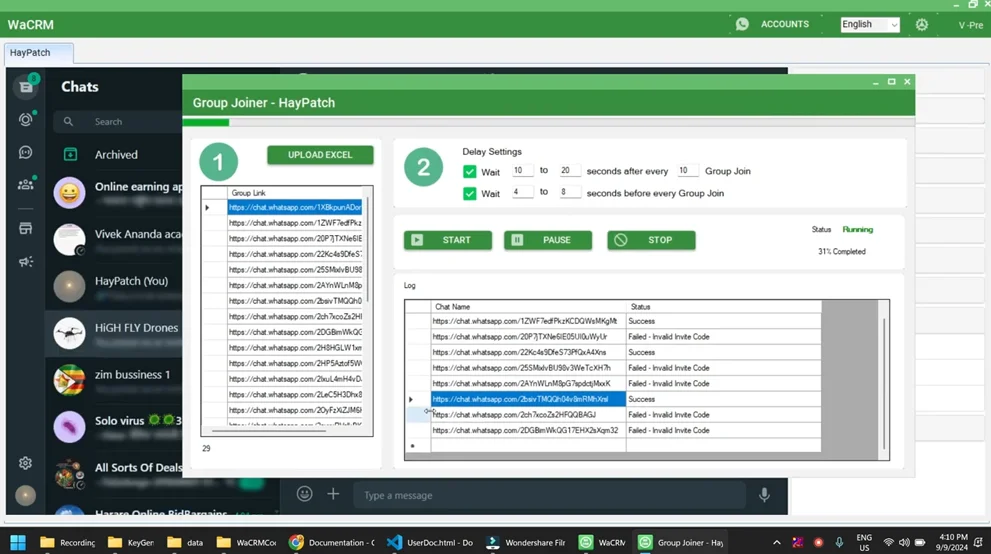The height and width of the screenshot is (554, 991).
Task: Open the Channels icon in WhatsApp sidebar
Action: [26, 152]
